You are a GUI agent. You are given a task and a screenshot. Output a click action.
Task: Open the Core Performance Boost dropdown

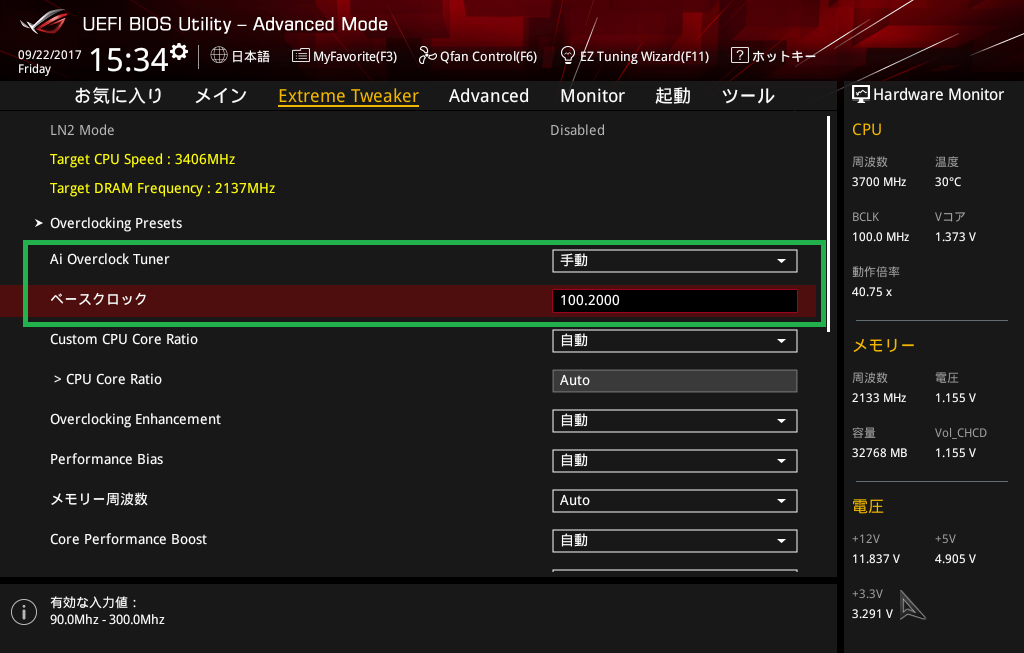[675, 541]
